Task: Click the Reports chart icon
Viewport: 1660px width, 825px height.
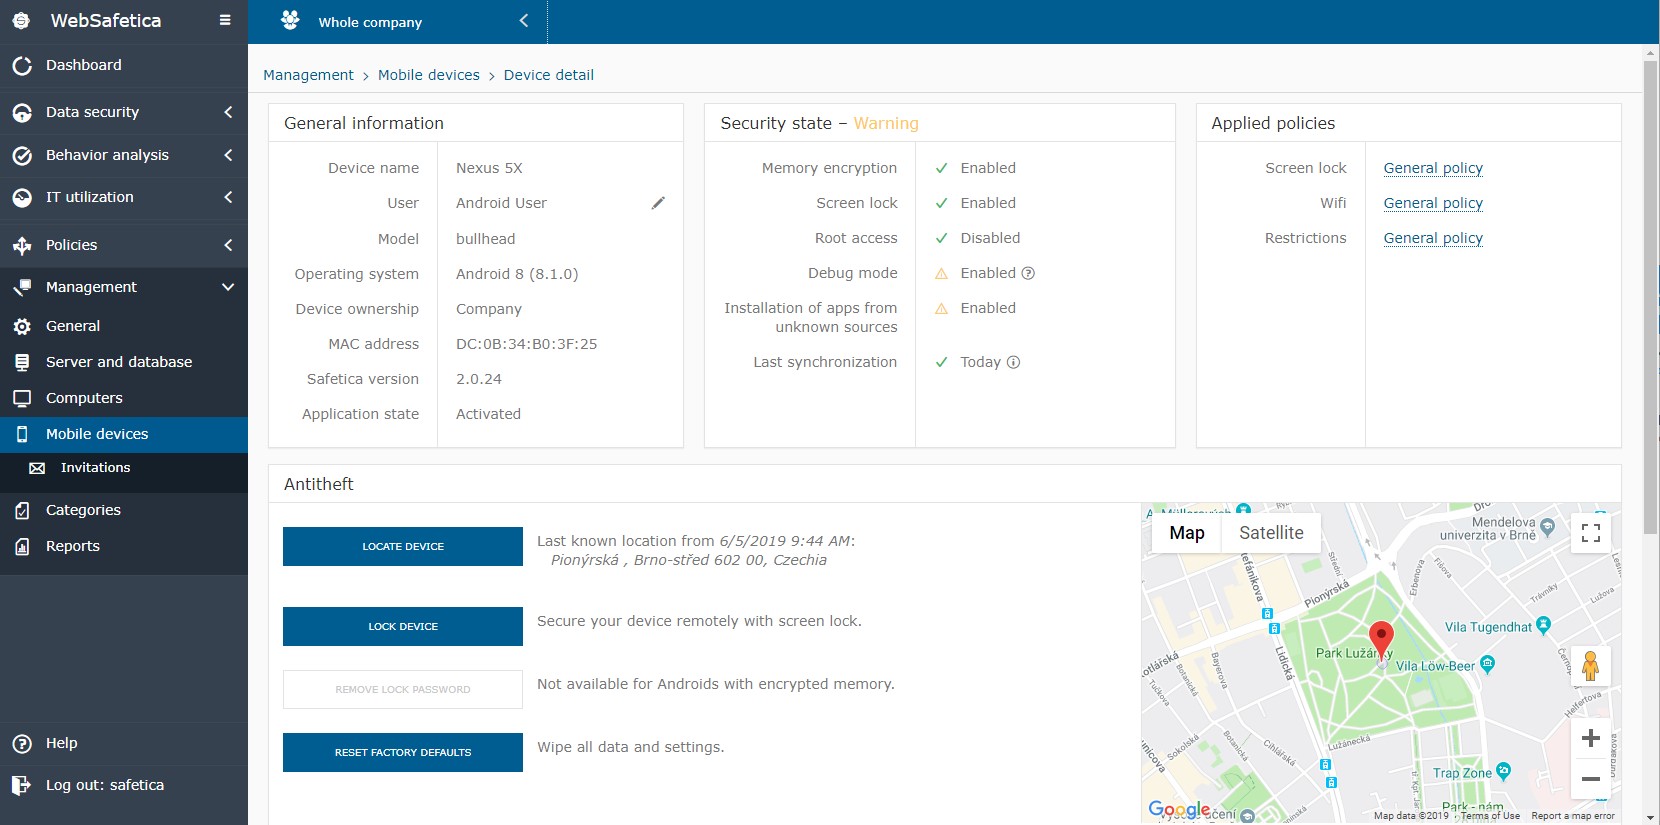Action: point(22,546)
